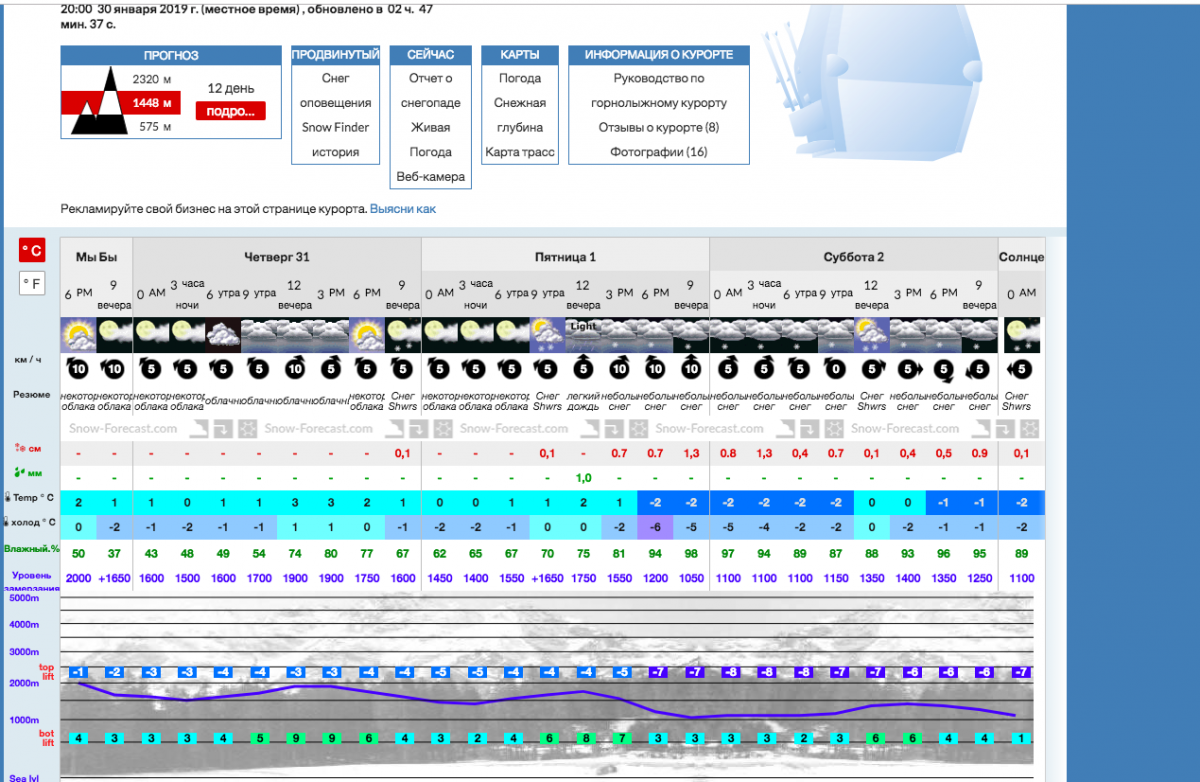Click Thursday 12 вечера overcast weather icon
The image size is (1200, 782).
[x=295, y=334]
